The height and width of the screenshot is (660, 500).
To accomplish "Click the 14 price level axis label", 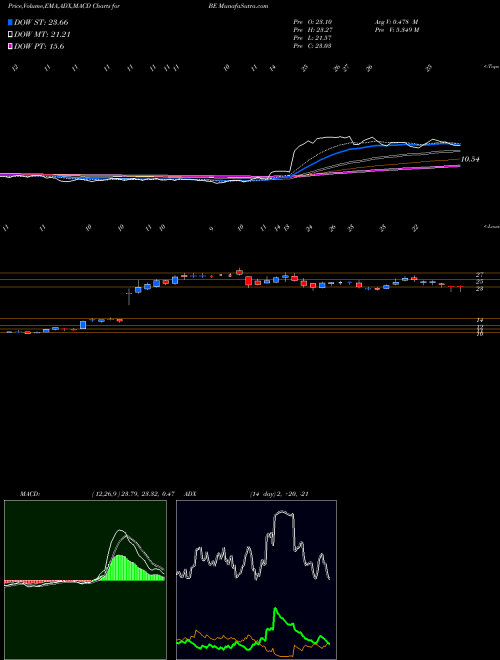I will coord(479,320).
